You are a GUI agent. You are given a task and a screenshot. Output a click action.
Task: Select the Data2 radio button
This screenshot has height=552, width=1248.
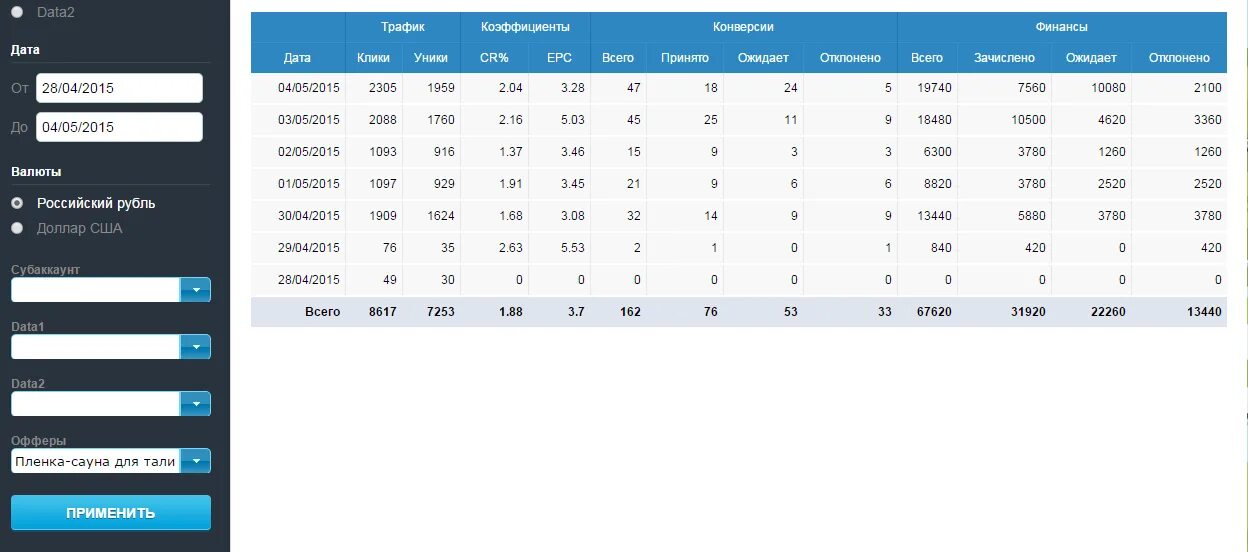click(x=17, y=12)
